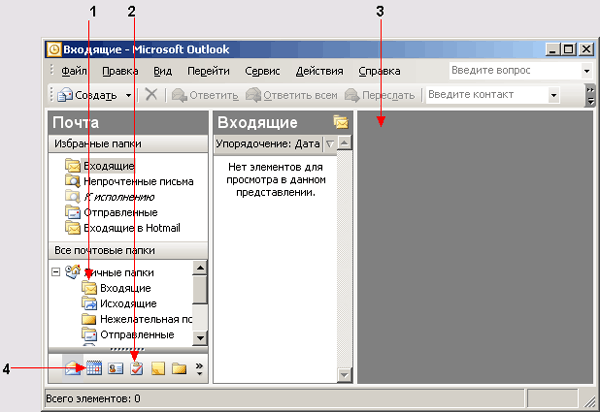Open the Calendar navigation icon
Screen dimensions: 600x412
(94, 368)
